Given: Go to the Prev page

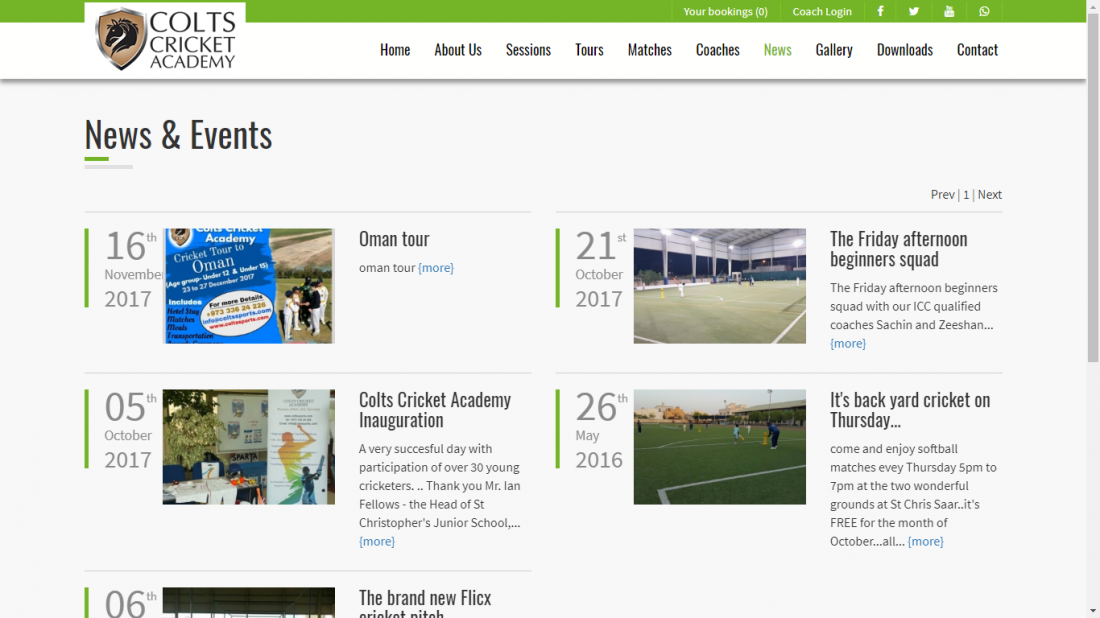Looking at the screenshot, I should pyautogui.click(x=942, y=195).
